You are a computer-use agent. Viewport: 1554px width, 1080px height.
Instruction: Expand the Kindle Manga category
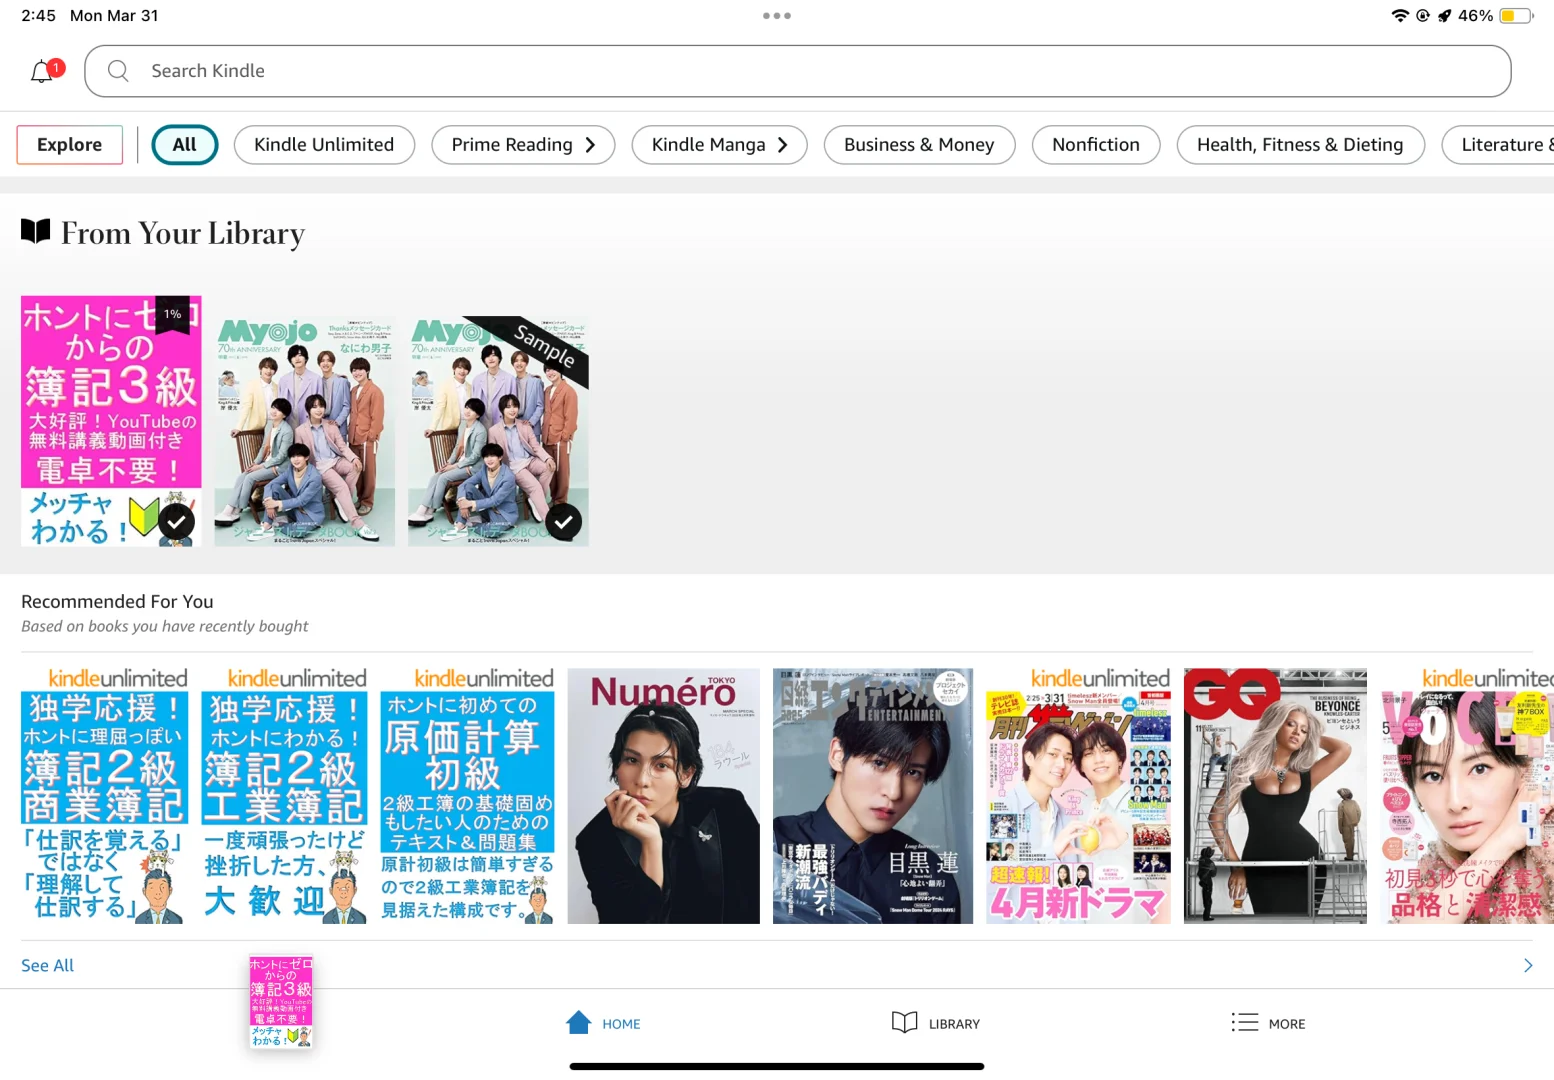(x=720, y=145)
